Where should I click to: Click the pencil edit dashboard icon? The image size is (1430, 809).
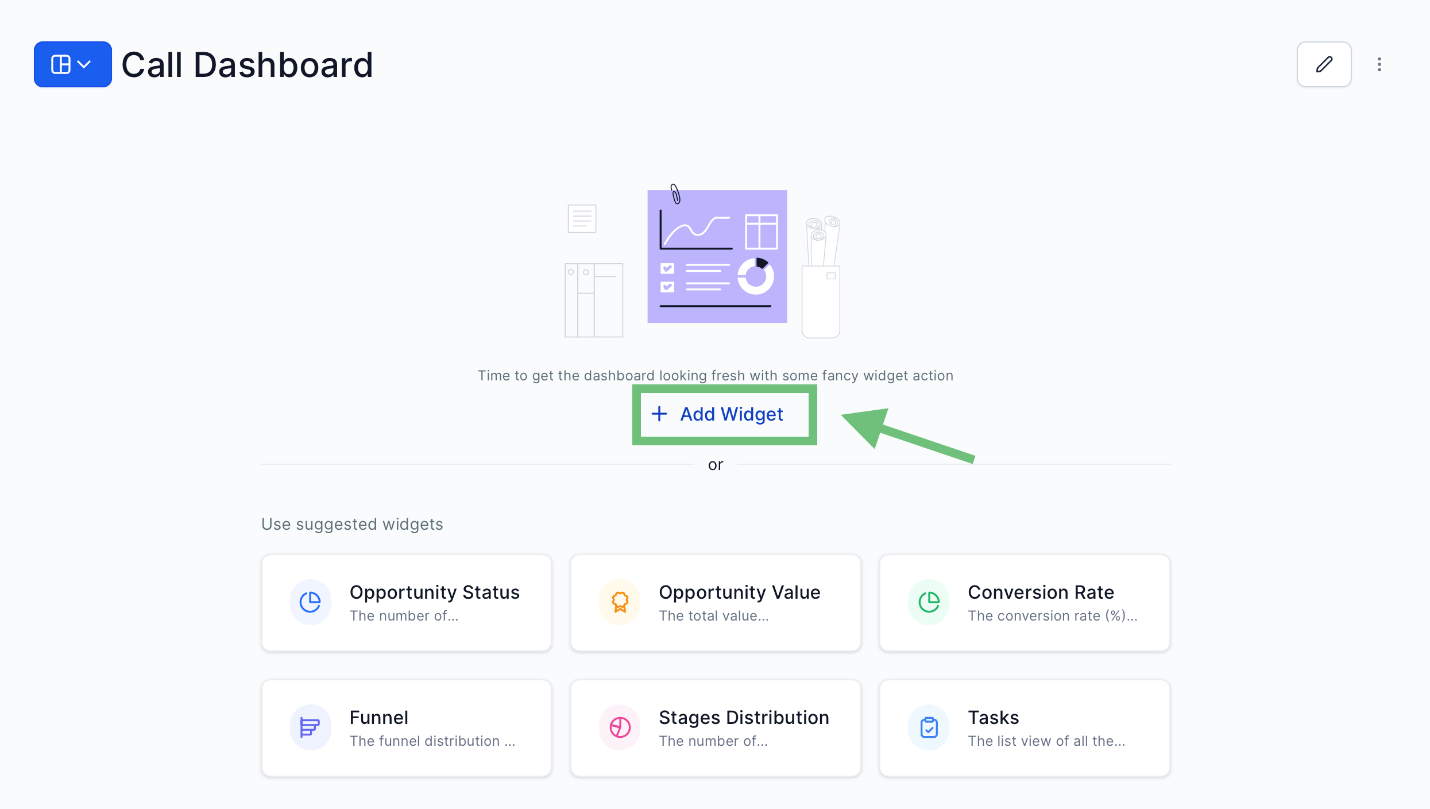pos(1324,64)
